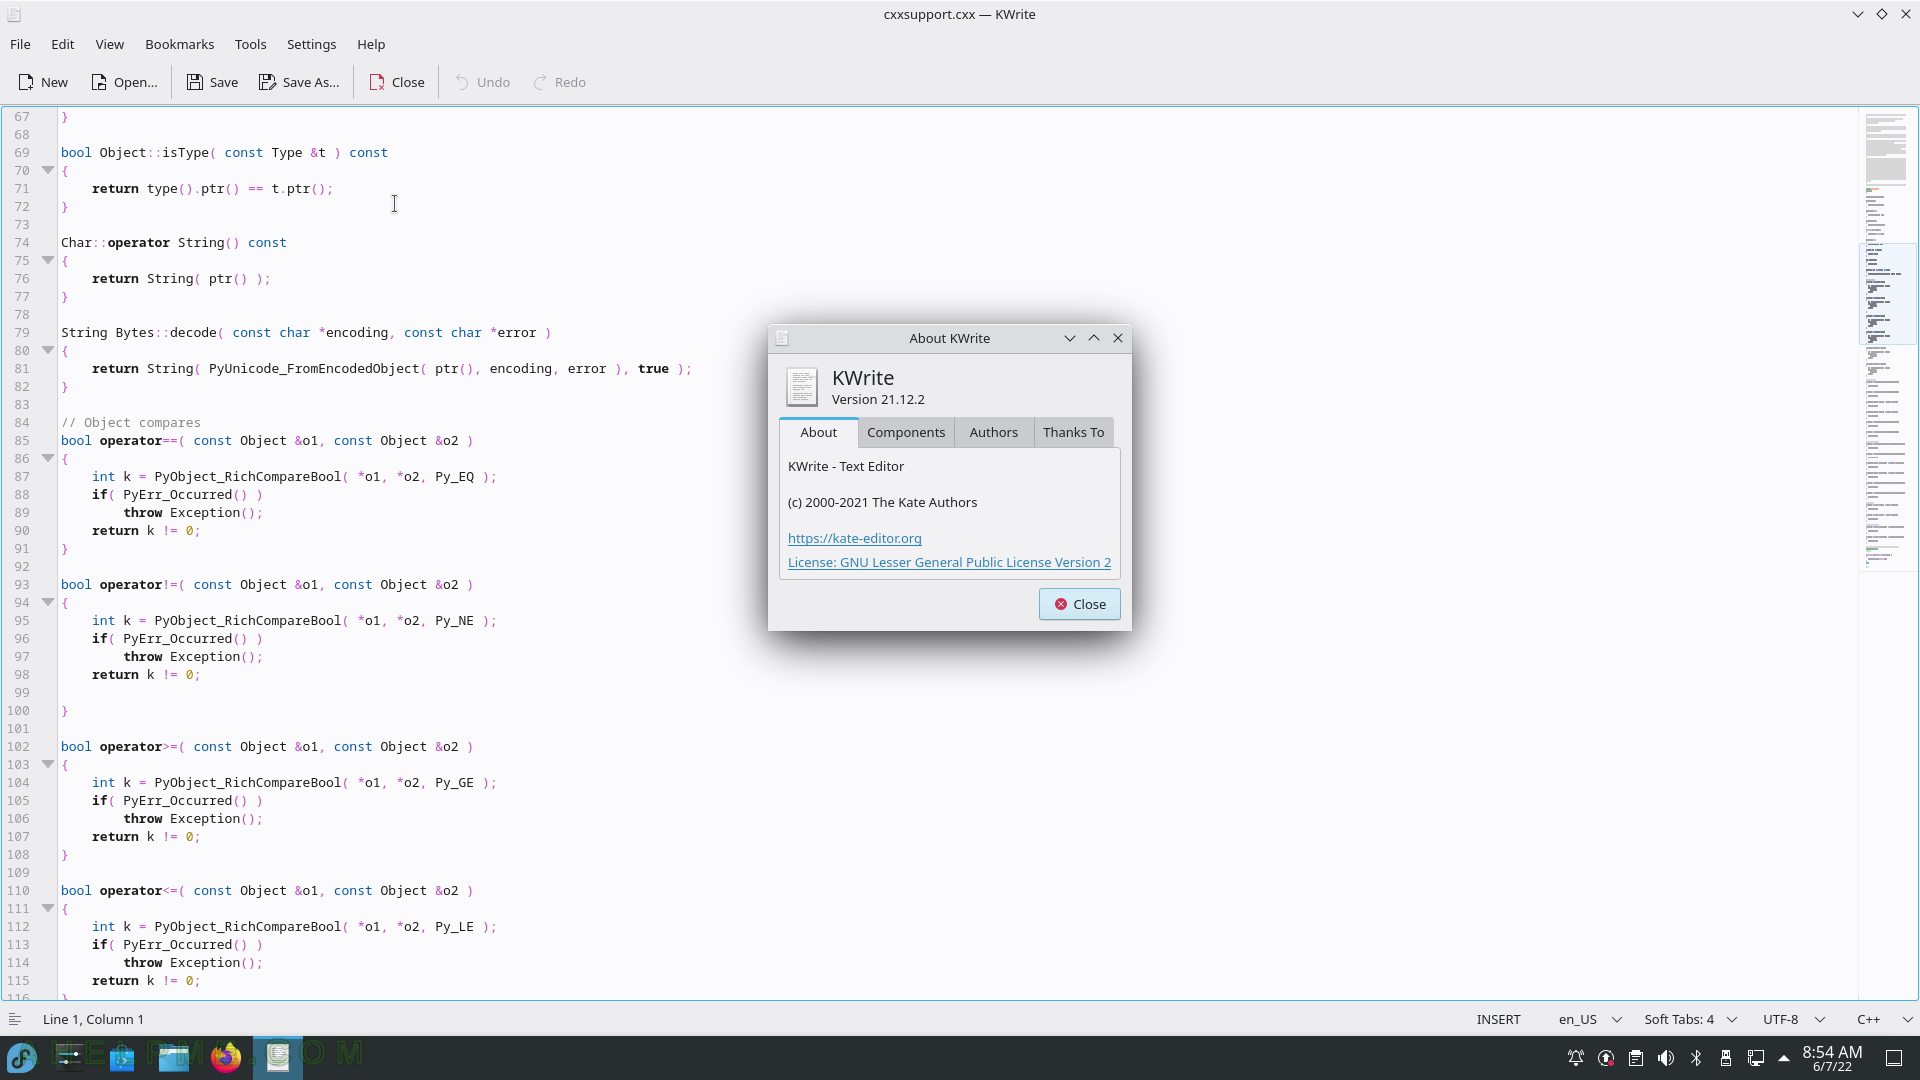Click the Bluetooth tray icon
1920x1080 pixels.
click(x=1696, y=1058)
